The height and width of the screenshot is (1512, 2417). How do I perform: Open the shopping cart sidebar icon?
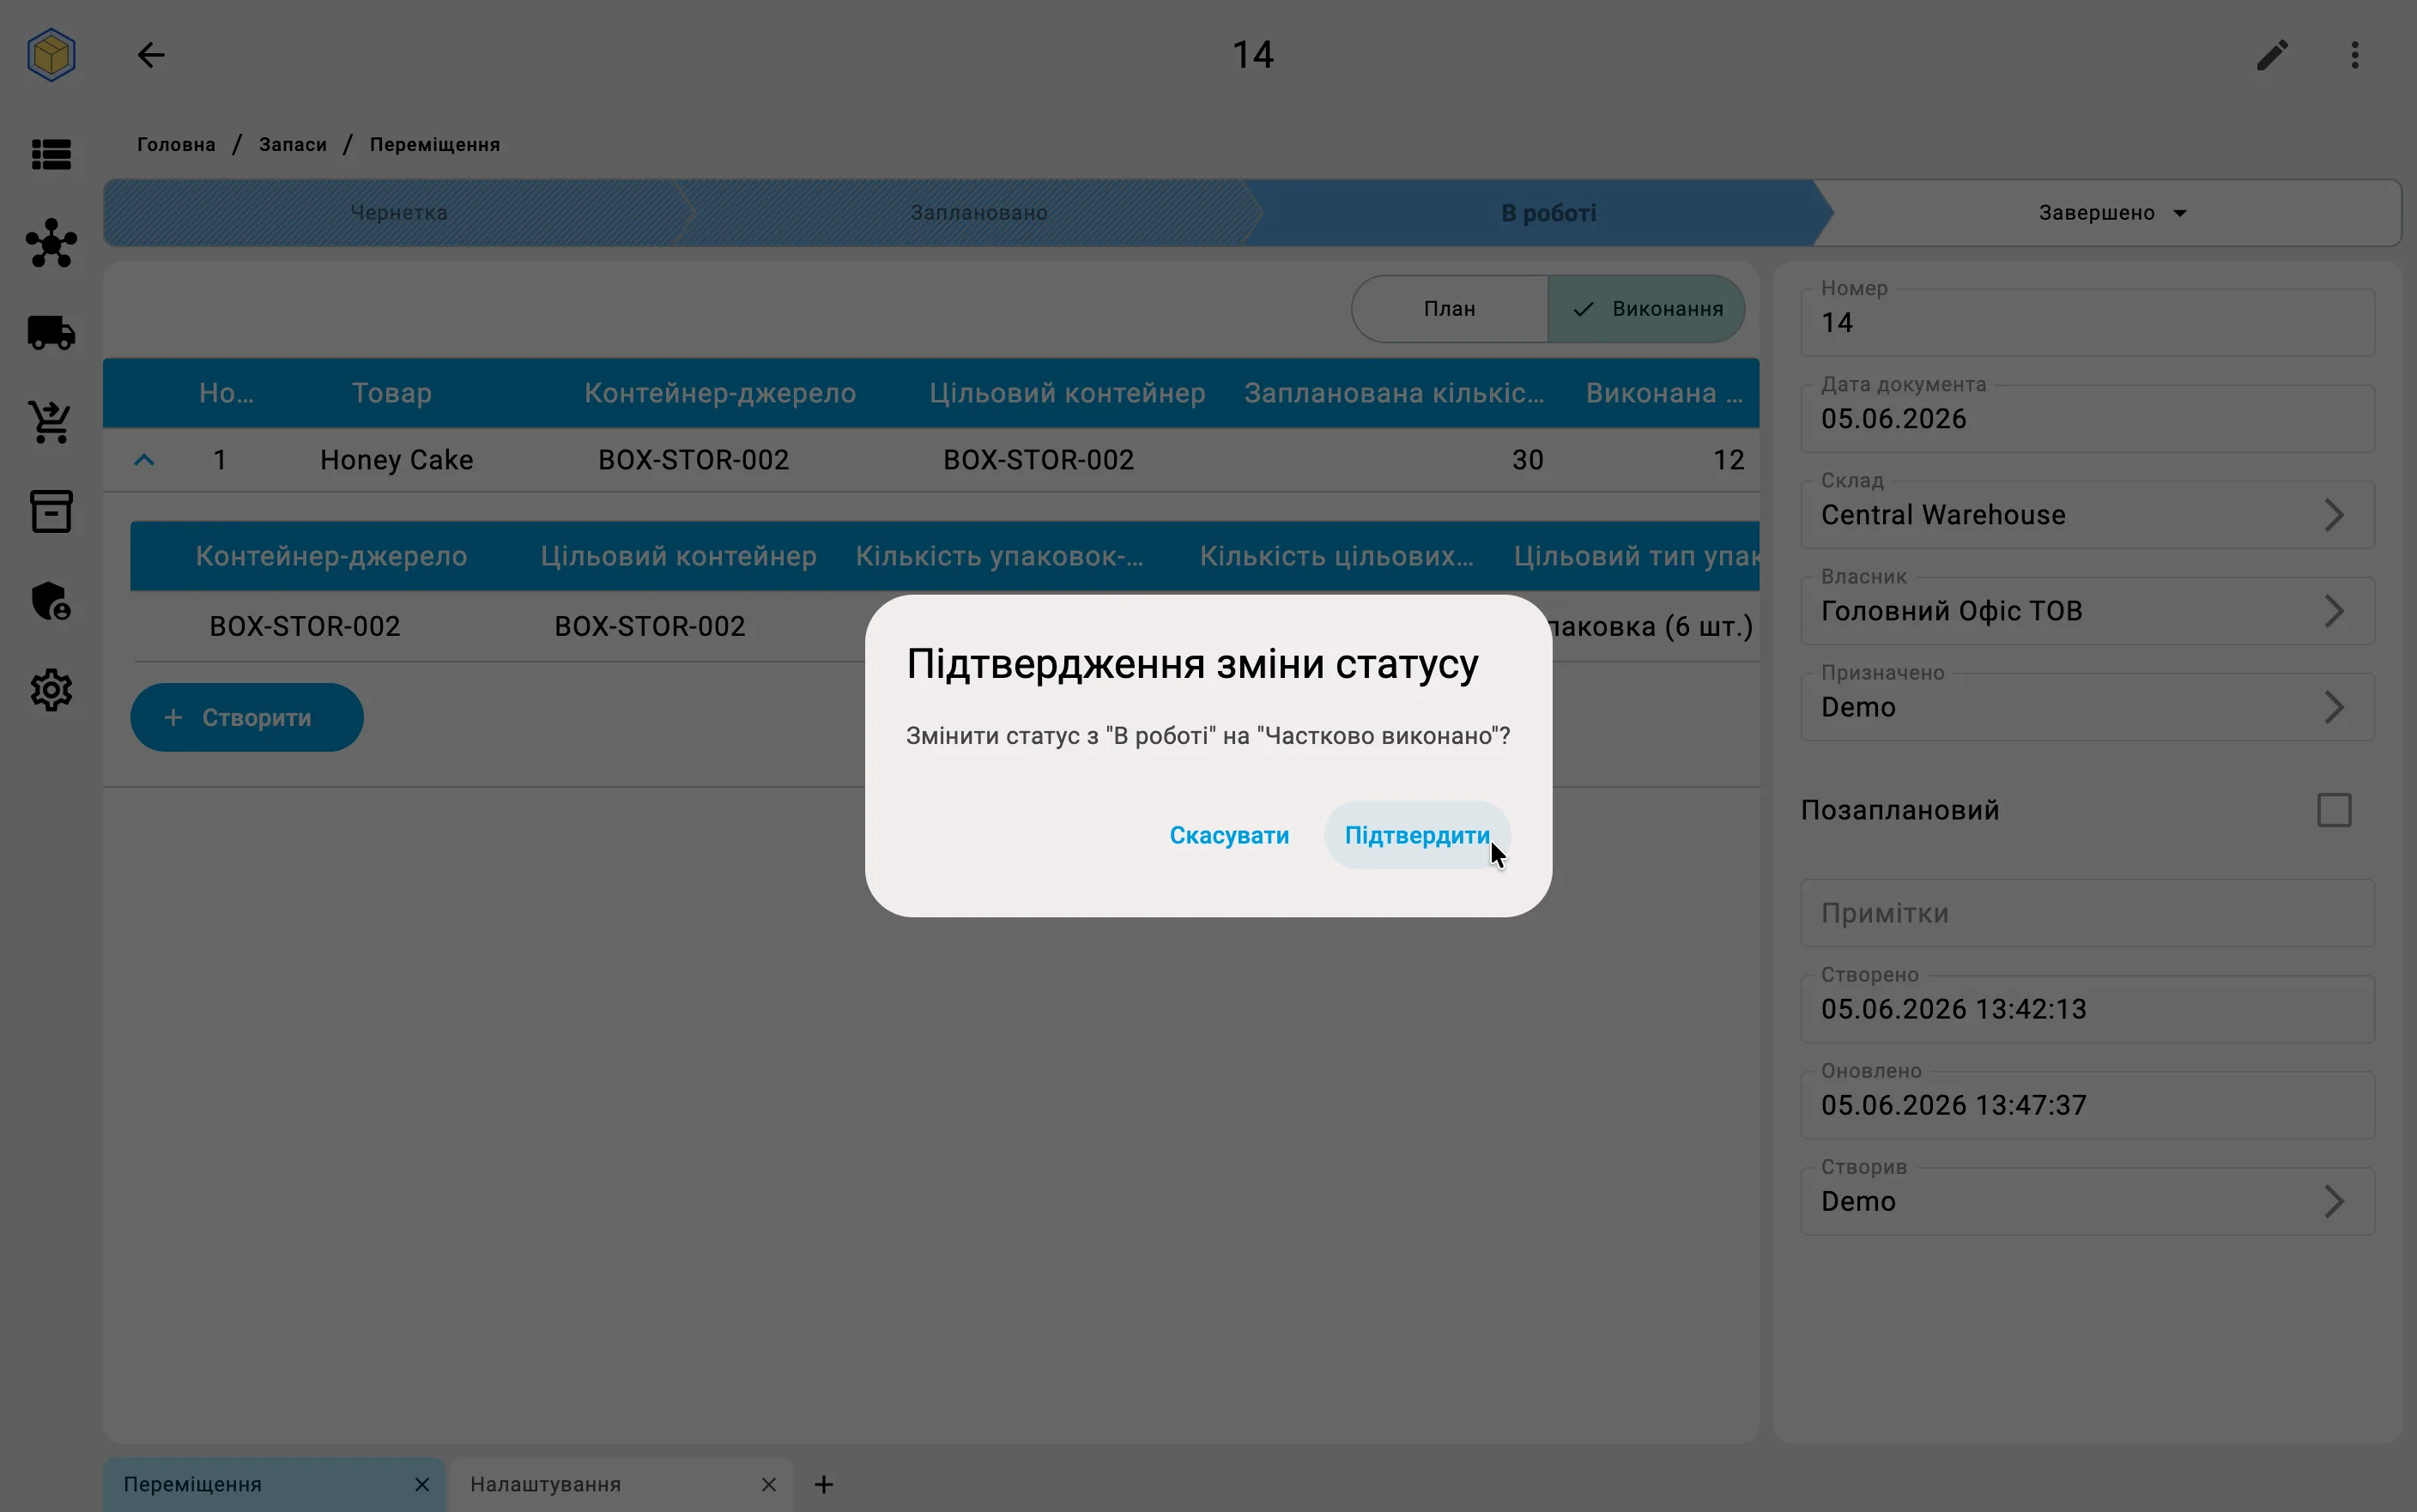coord(51,422)
